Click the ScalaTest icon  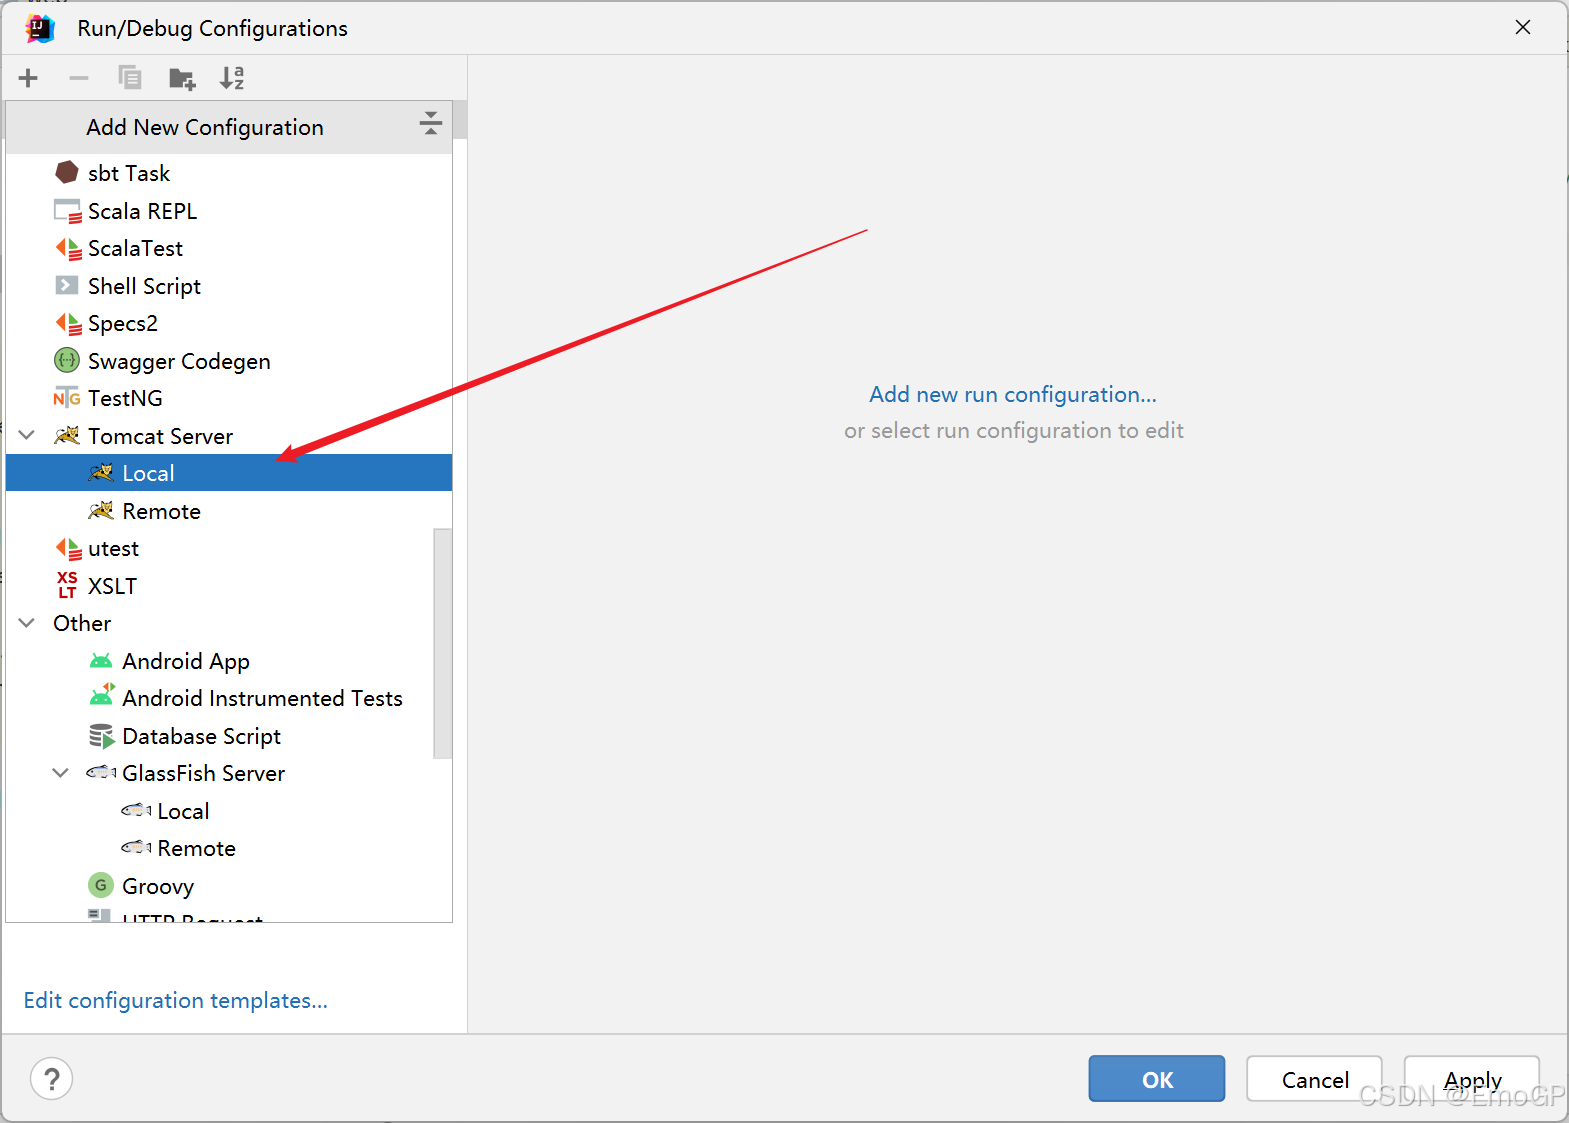(68, 248)
